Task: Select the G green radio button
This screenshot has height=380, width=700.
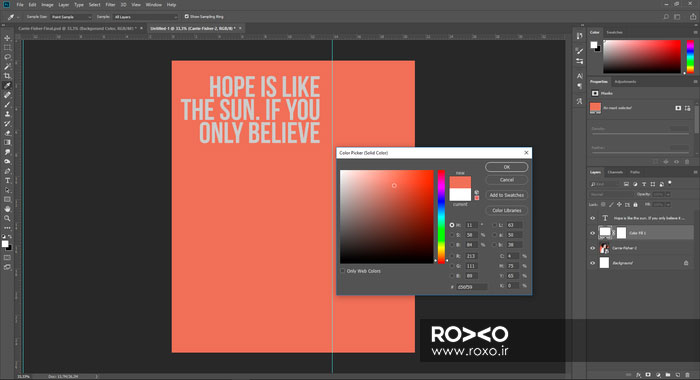Action: point(452,266)
